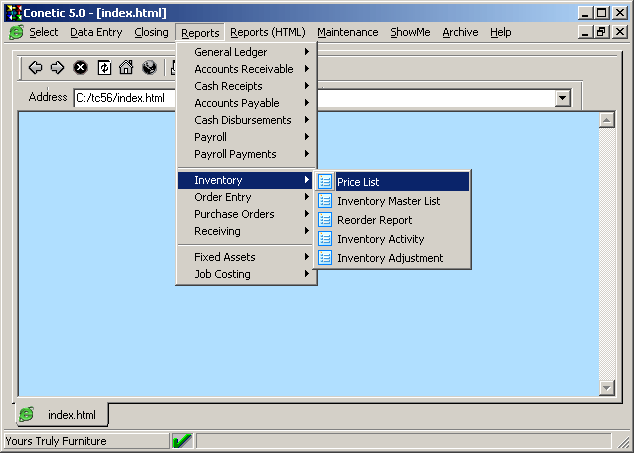
Task: Go to the home page icon
Action: click(126, 68)
